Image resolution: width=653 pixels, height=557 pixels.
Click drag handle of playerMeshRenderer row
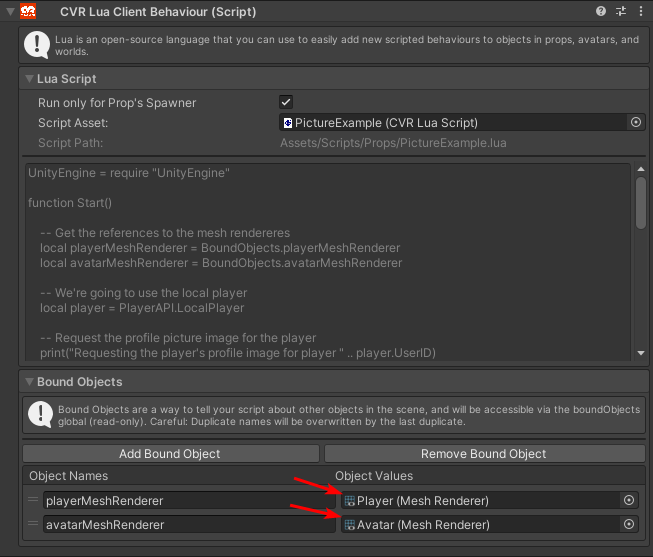coord(33,500)
